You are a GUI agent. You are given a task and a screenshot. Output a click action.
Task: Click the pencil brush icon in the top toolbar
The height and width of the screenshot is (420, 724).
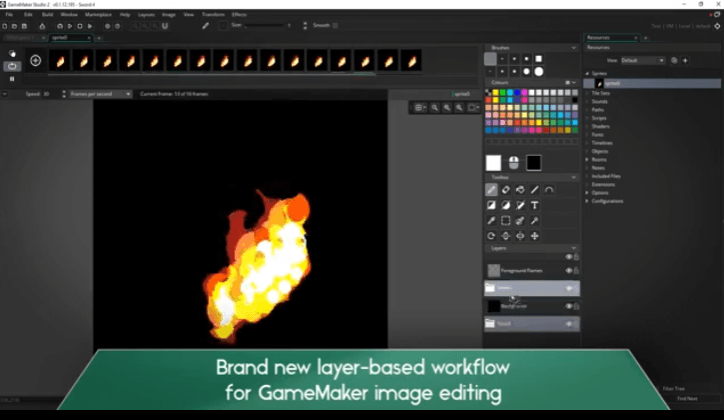(x=205, y=26)
